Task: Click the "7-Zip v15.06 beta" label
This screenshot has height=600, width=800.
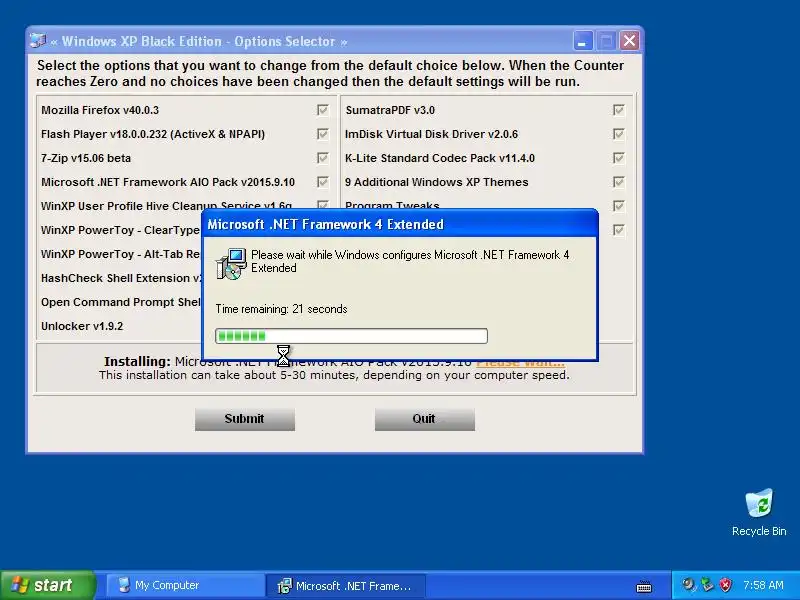Action: (x=86, y=158)
